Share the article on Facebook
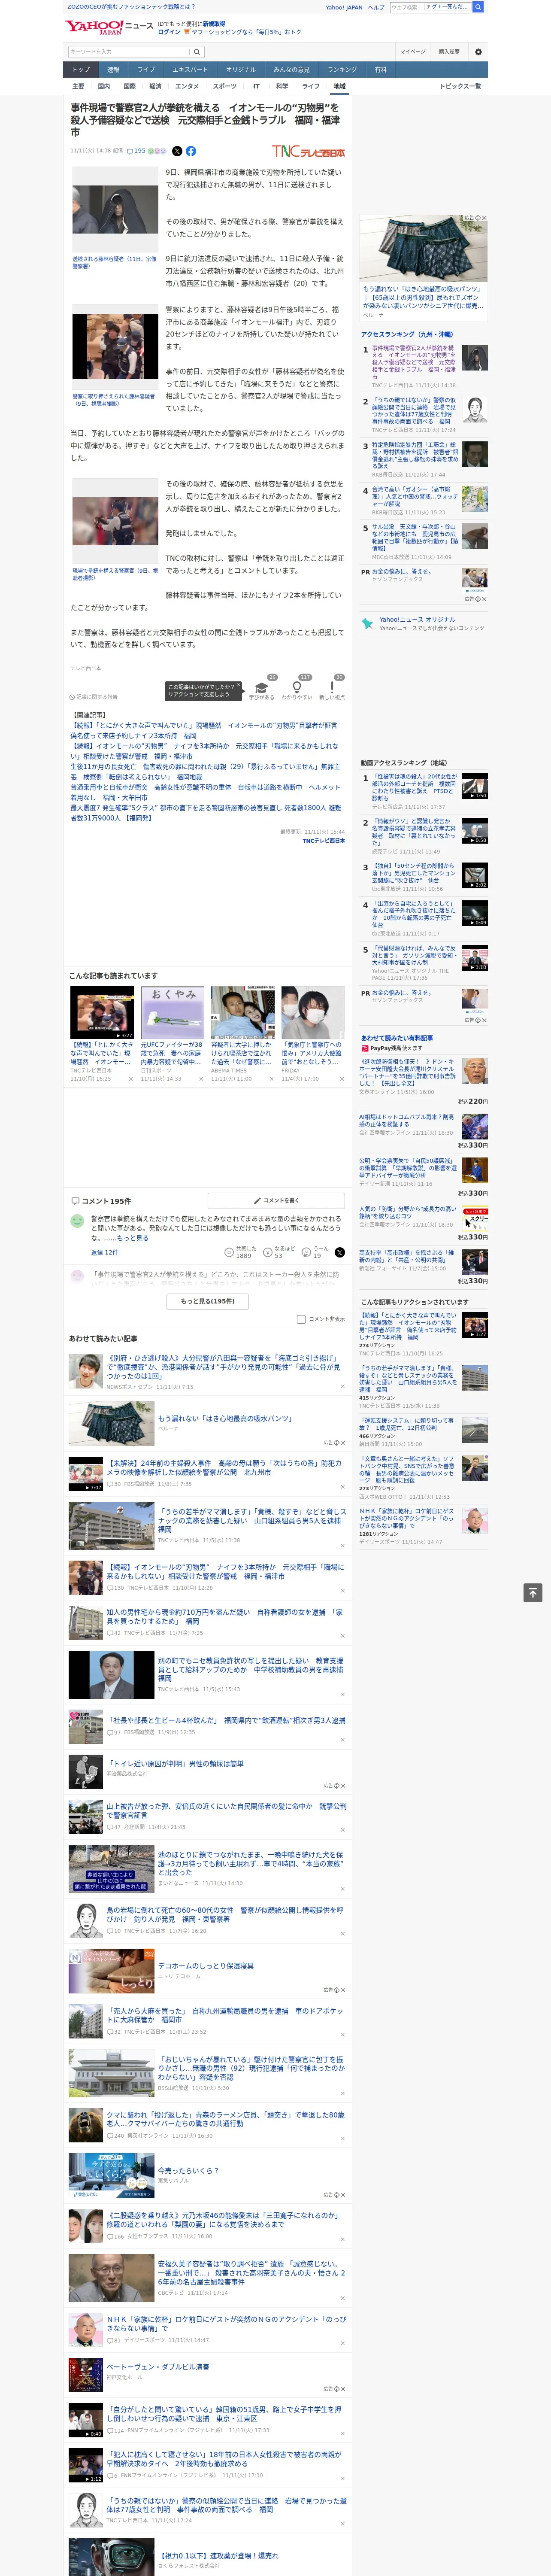 191,151
